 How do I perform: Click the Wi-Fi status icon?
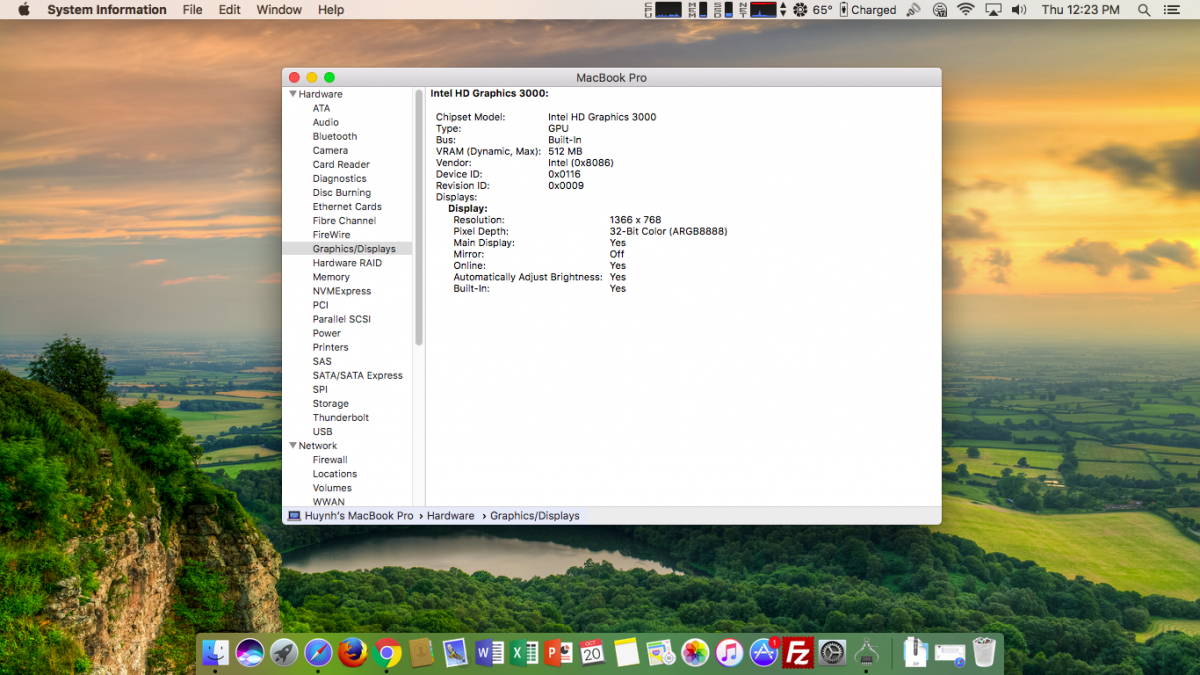tap(965, 10)
